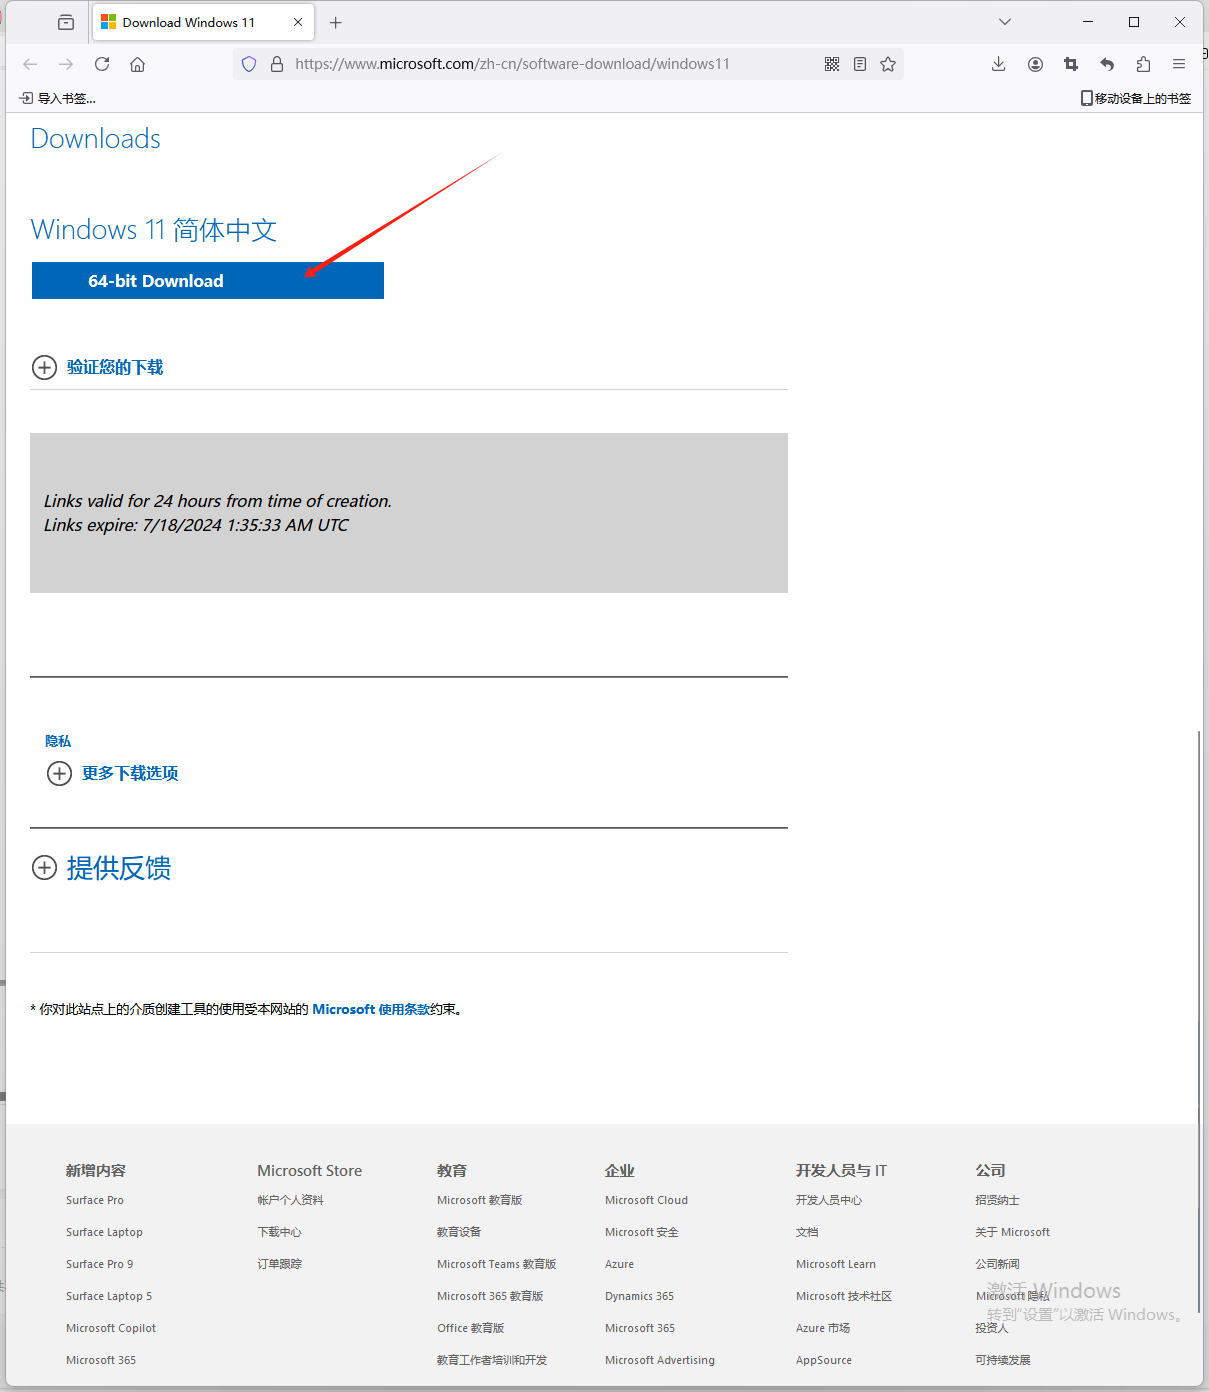This screenshot has height=1392, width=1209.
Task: Toggle reader view icon
Action: click(x=860, y=64)
